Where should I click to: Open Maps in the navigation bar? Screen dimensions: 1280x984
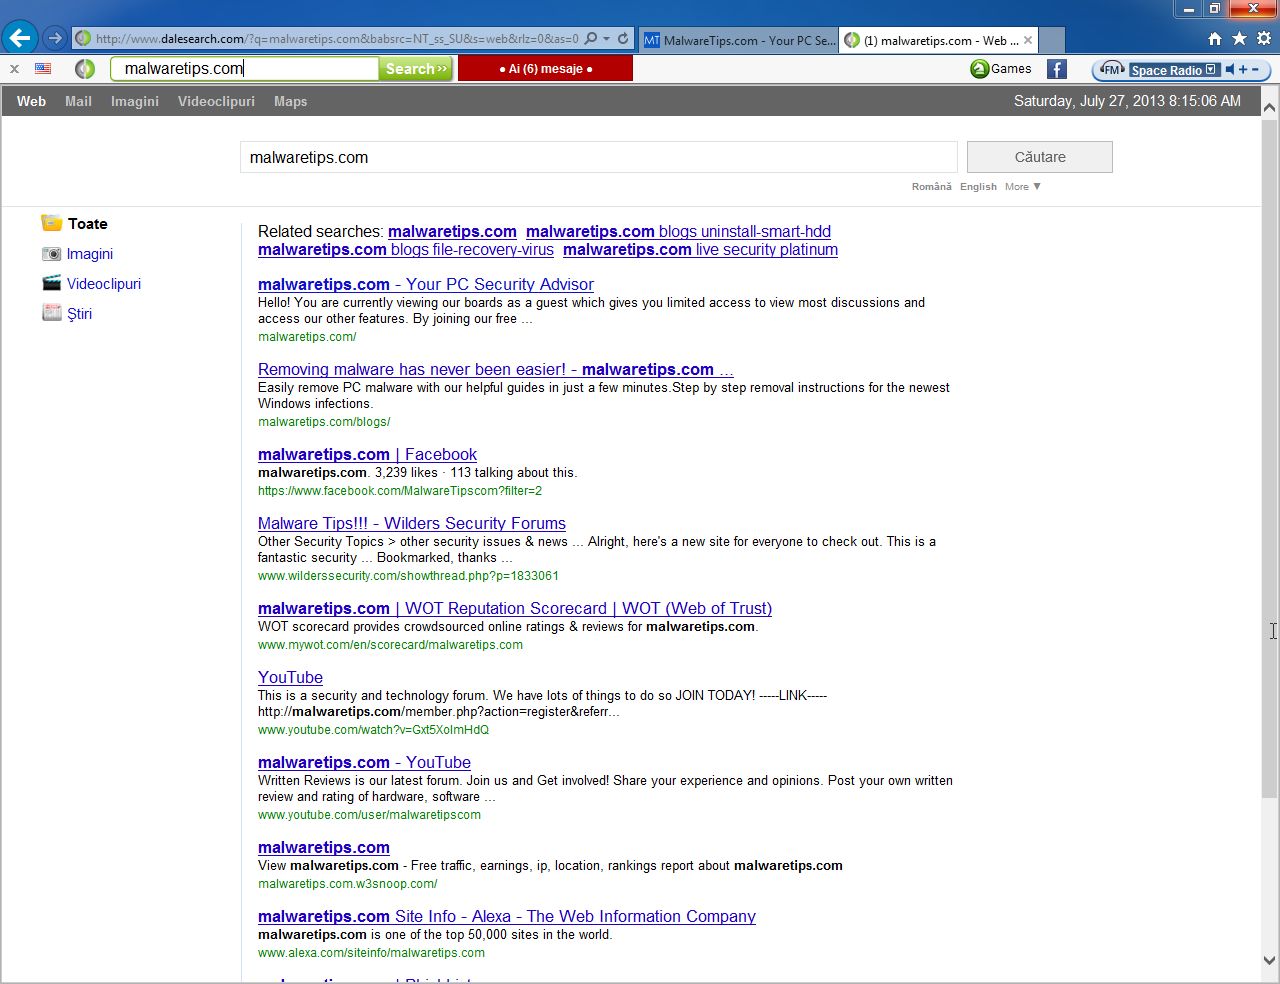coord(290,101)
